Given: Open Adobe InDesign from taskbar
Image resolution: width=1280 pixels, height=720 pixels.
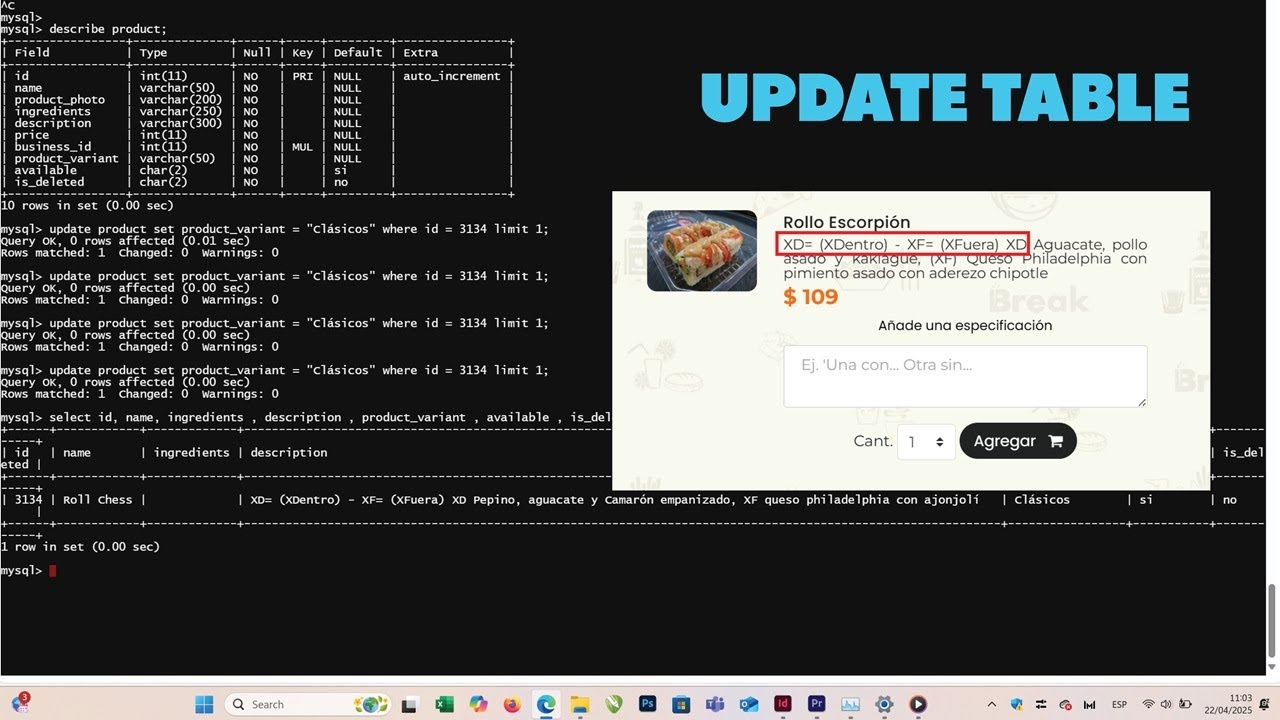Looking at the screenshot, I should (x=783, y=704).
